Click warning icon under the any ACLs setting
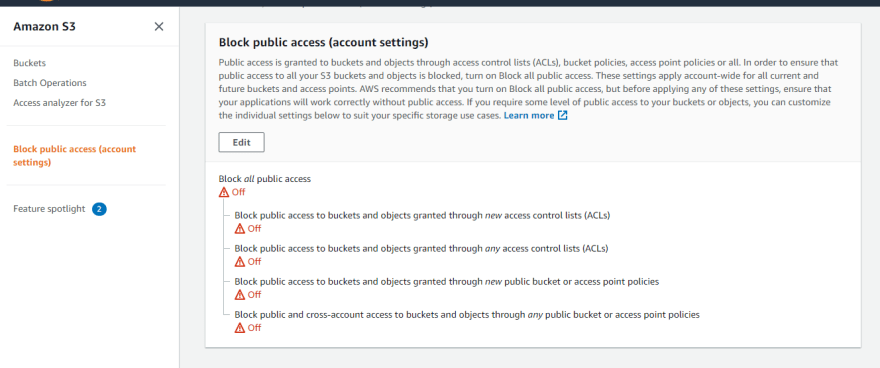Screen dimensions: 880x368 click(x=240, y=261)
